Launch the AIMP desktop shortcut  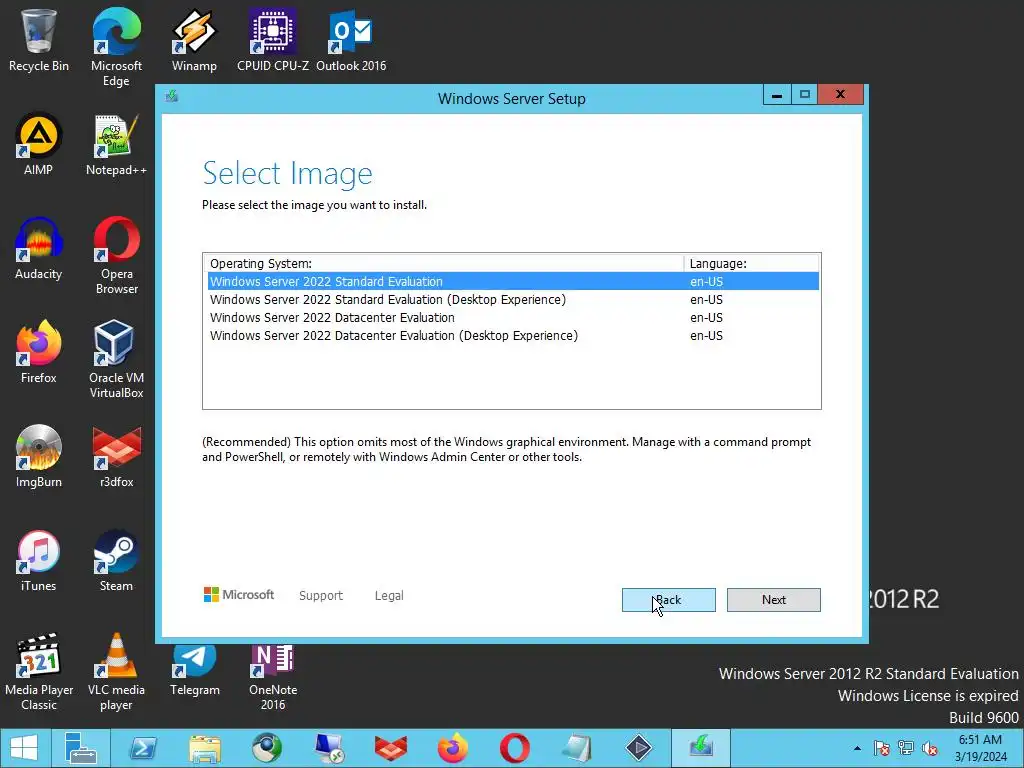point(39,144)
